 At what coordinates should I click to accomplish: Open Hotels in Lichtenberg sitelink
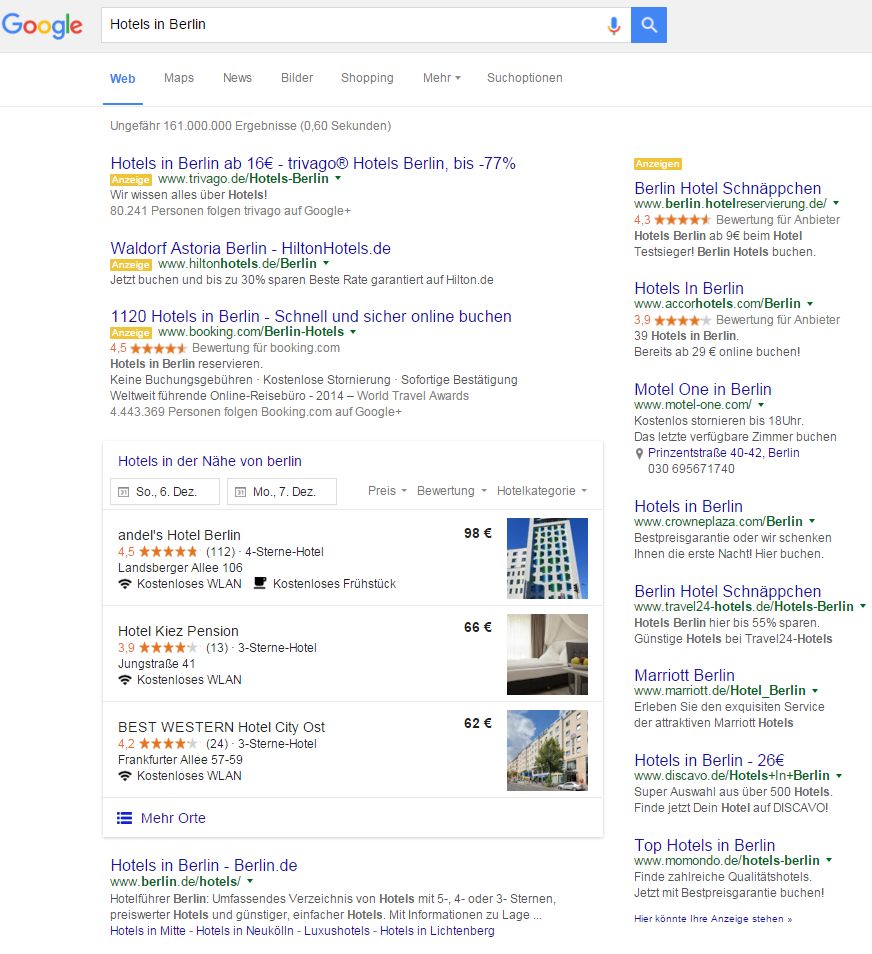point(437,931)
